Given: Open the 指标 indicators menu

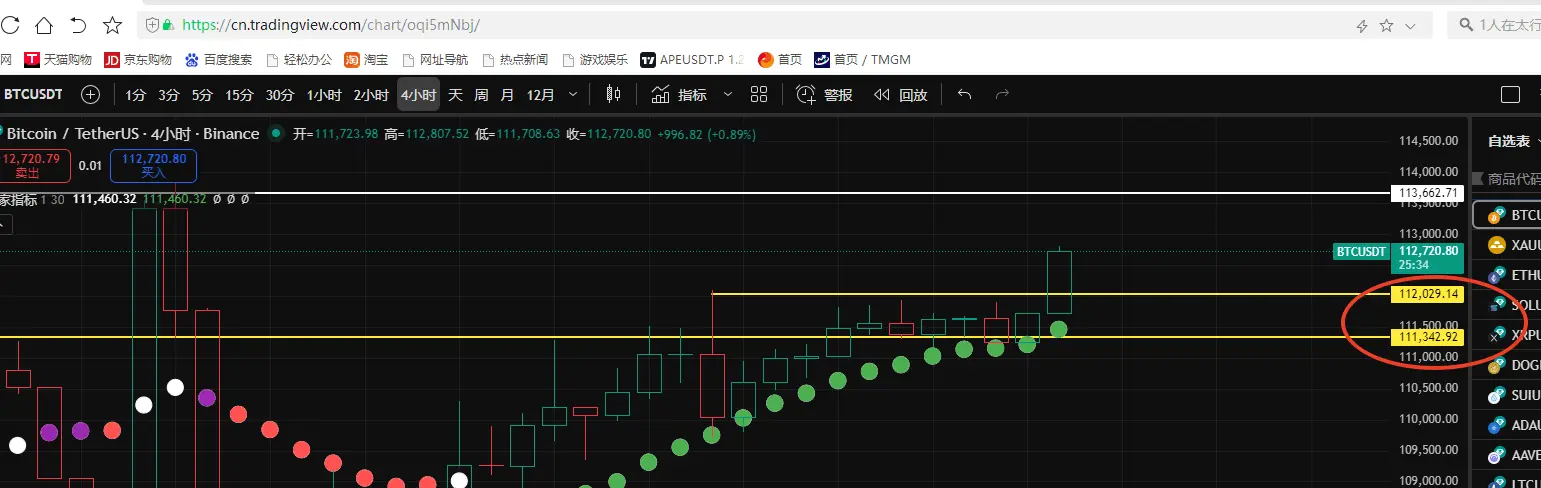Looking at the screenshot, I should coord(679,95).
